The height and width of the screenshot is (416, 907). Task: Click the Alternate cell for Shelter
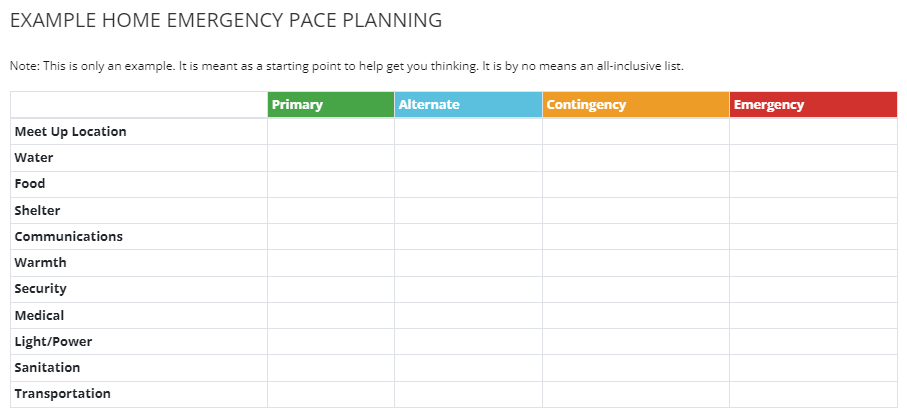(469, 210)
